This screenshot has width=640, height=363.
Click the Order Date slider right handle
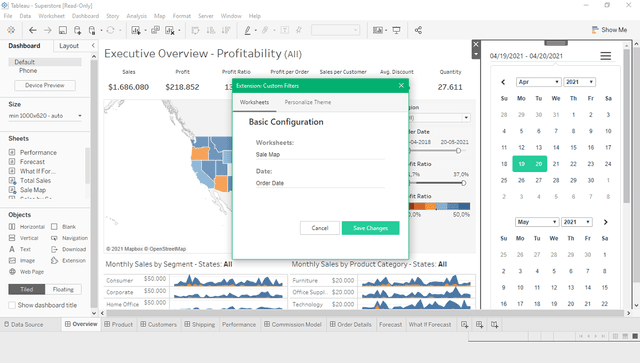458,151
